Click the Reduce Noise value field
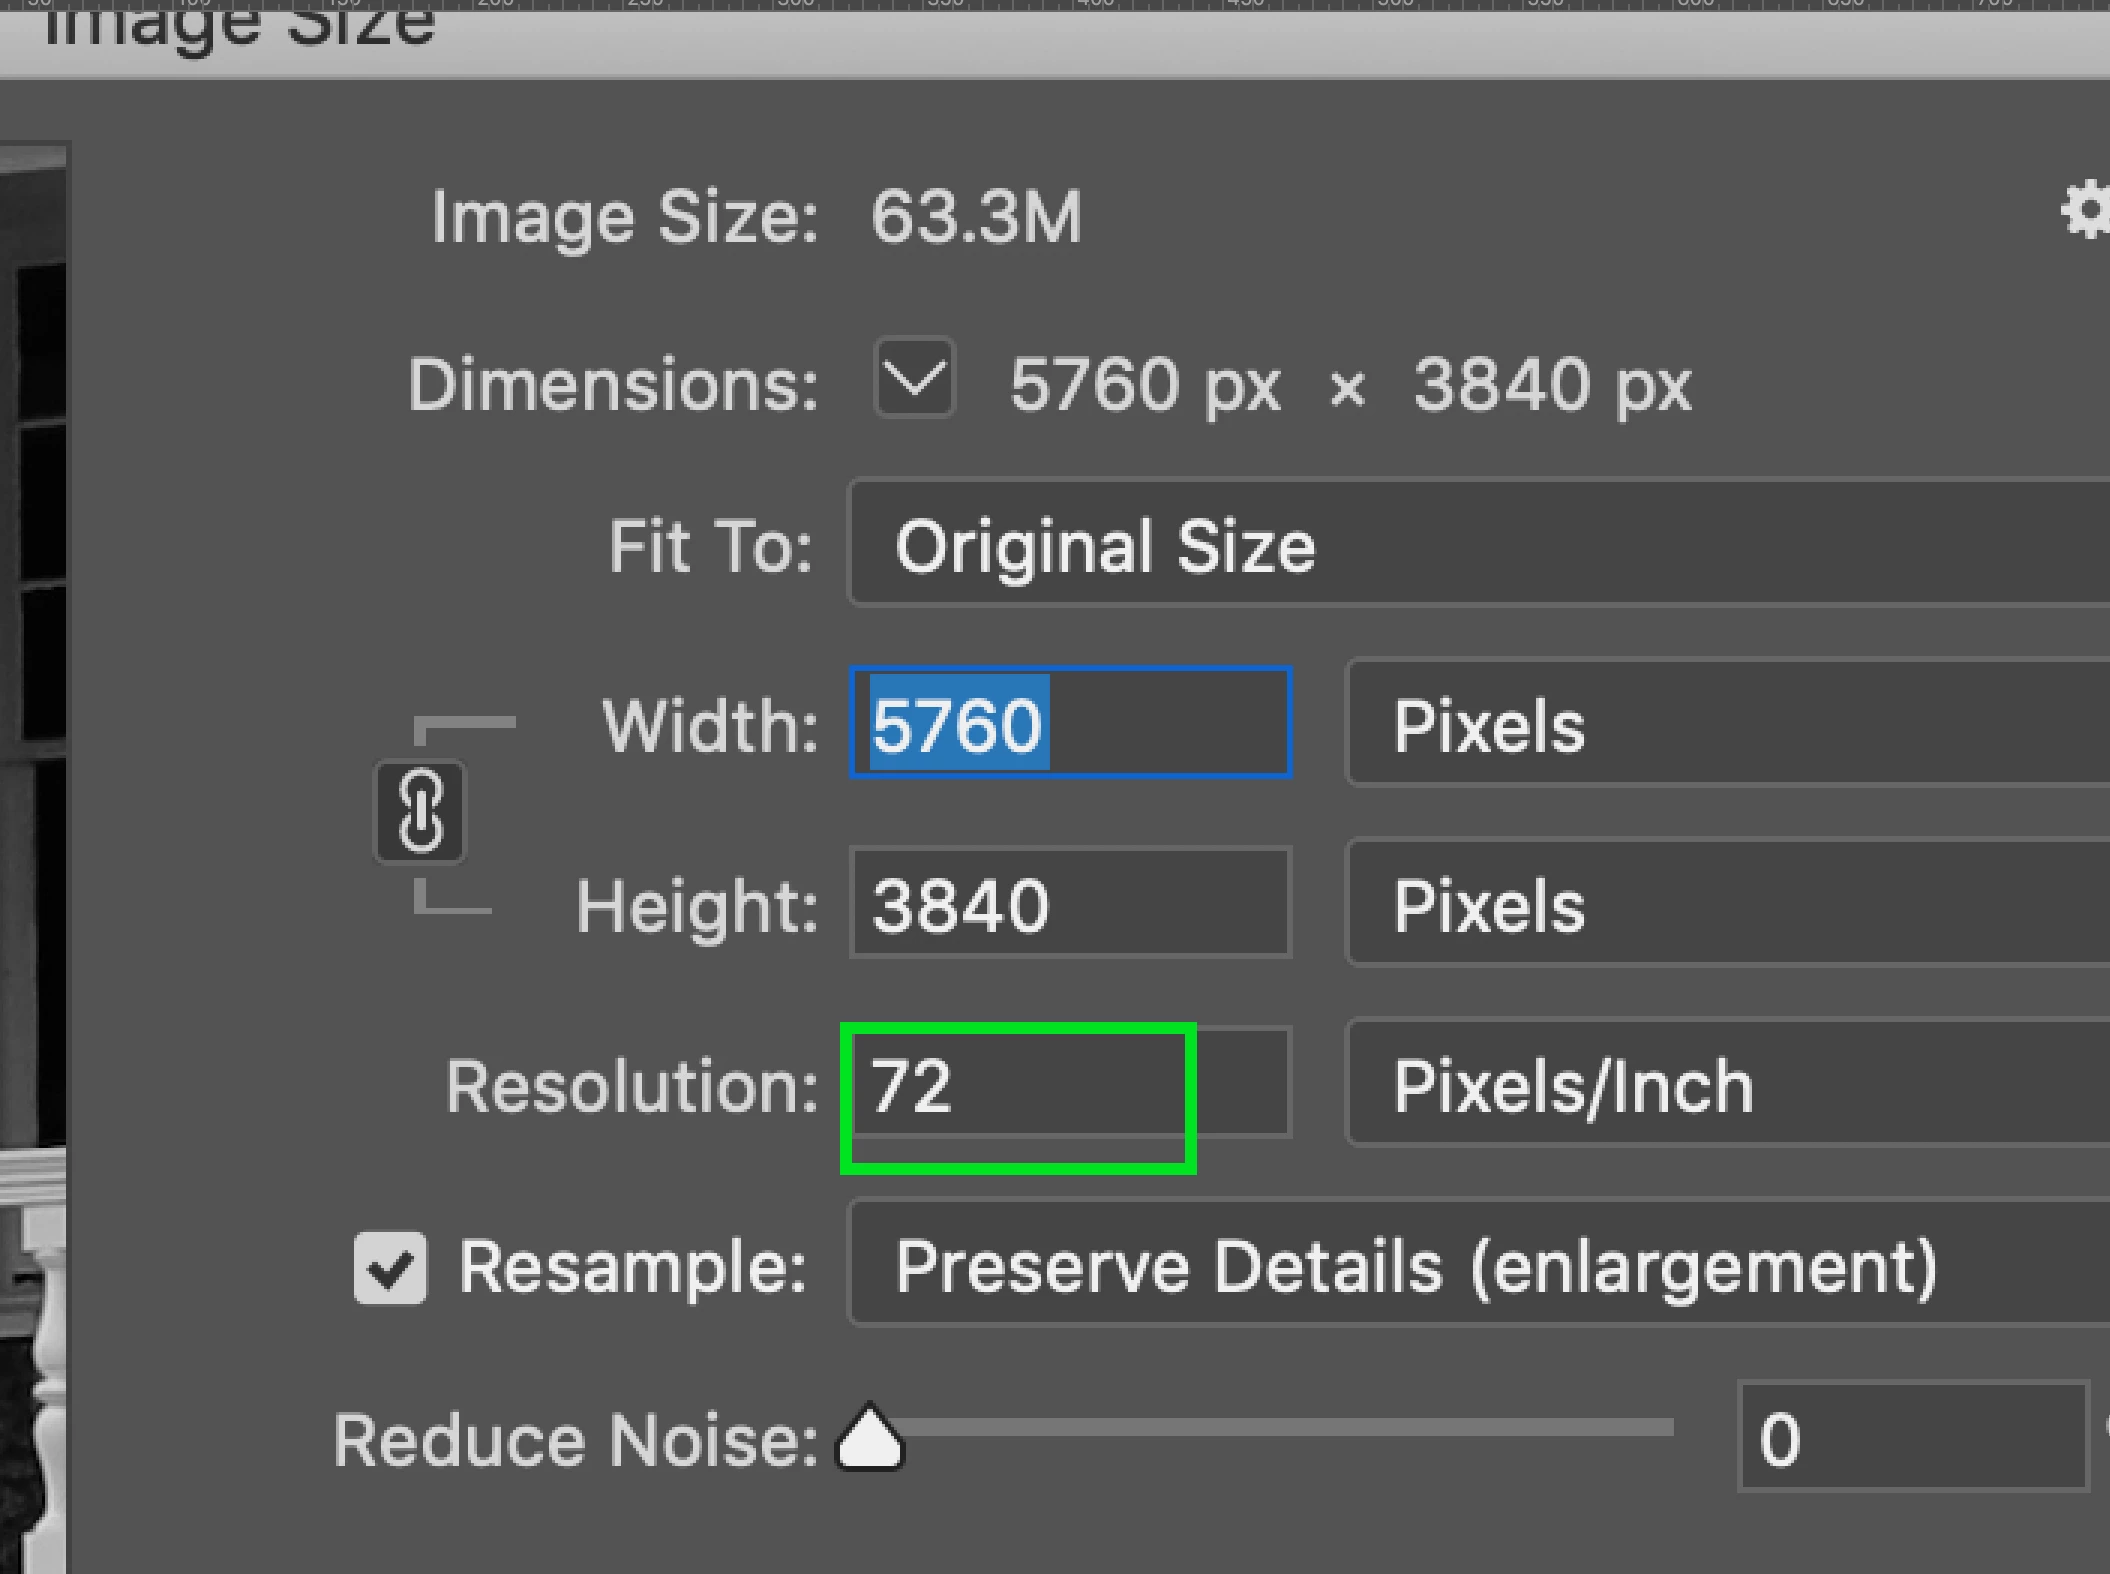 1912,1438
